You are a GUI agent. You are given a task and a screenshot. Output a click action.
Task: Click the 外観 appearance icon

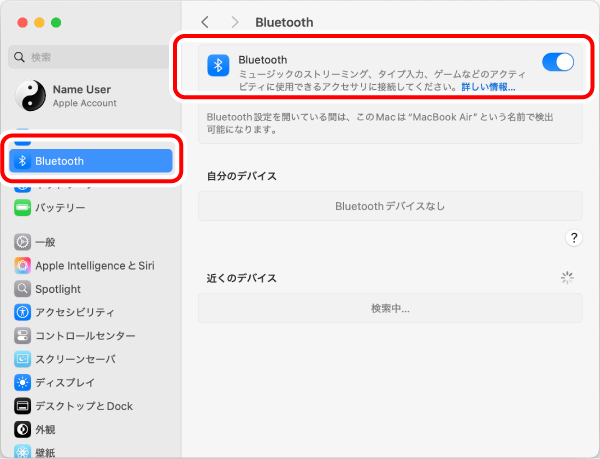point(23,429)
